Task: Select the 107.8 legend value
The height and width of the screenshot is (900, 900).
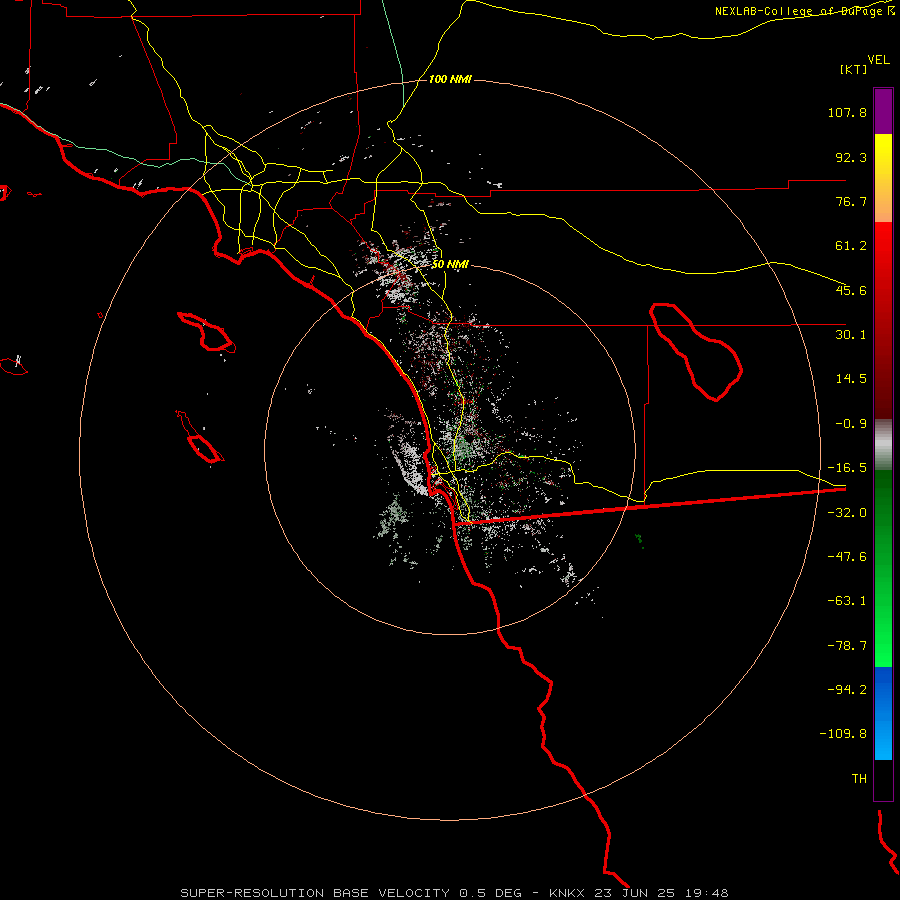Action: [x=847, y=112]
